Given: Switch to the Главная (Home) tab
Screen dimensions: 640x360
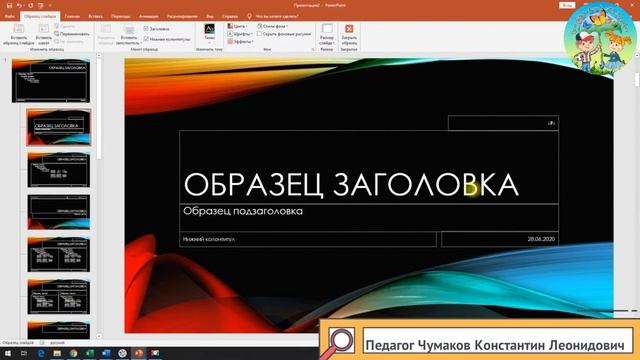Looking at the screenshot, I should (x=72, y=16).
